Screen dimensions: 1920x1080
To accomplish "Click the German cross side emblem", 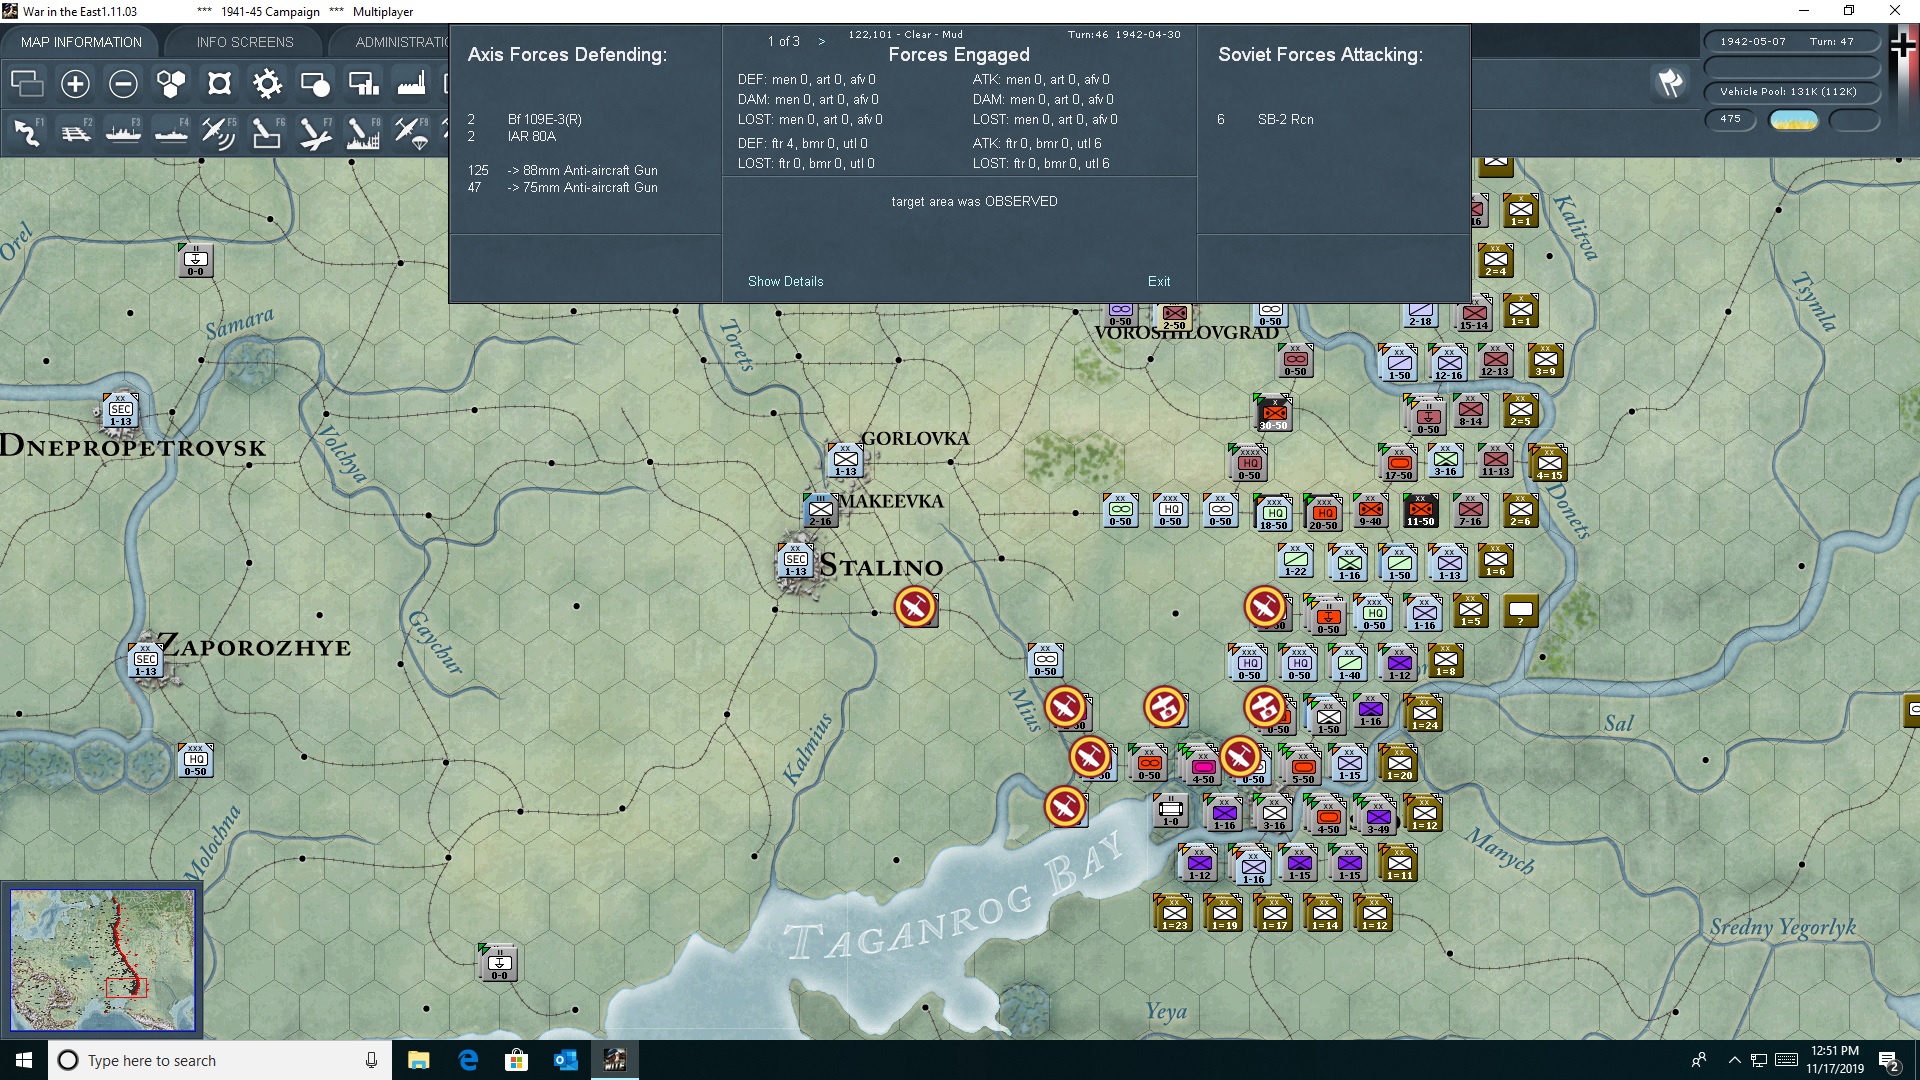I will coord(1903,46).
